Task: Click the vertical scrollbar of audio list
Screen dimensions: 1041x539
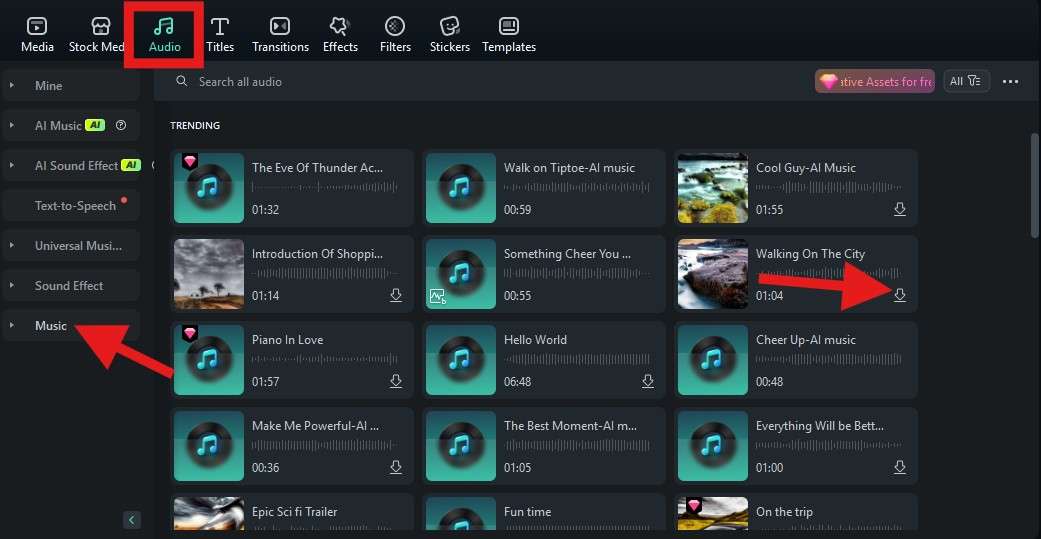Action: pos(1034,185)
